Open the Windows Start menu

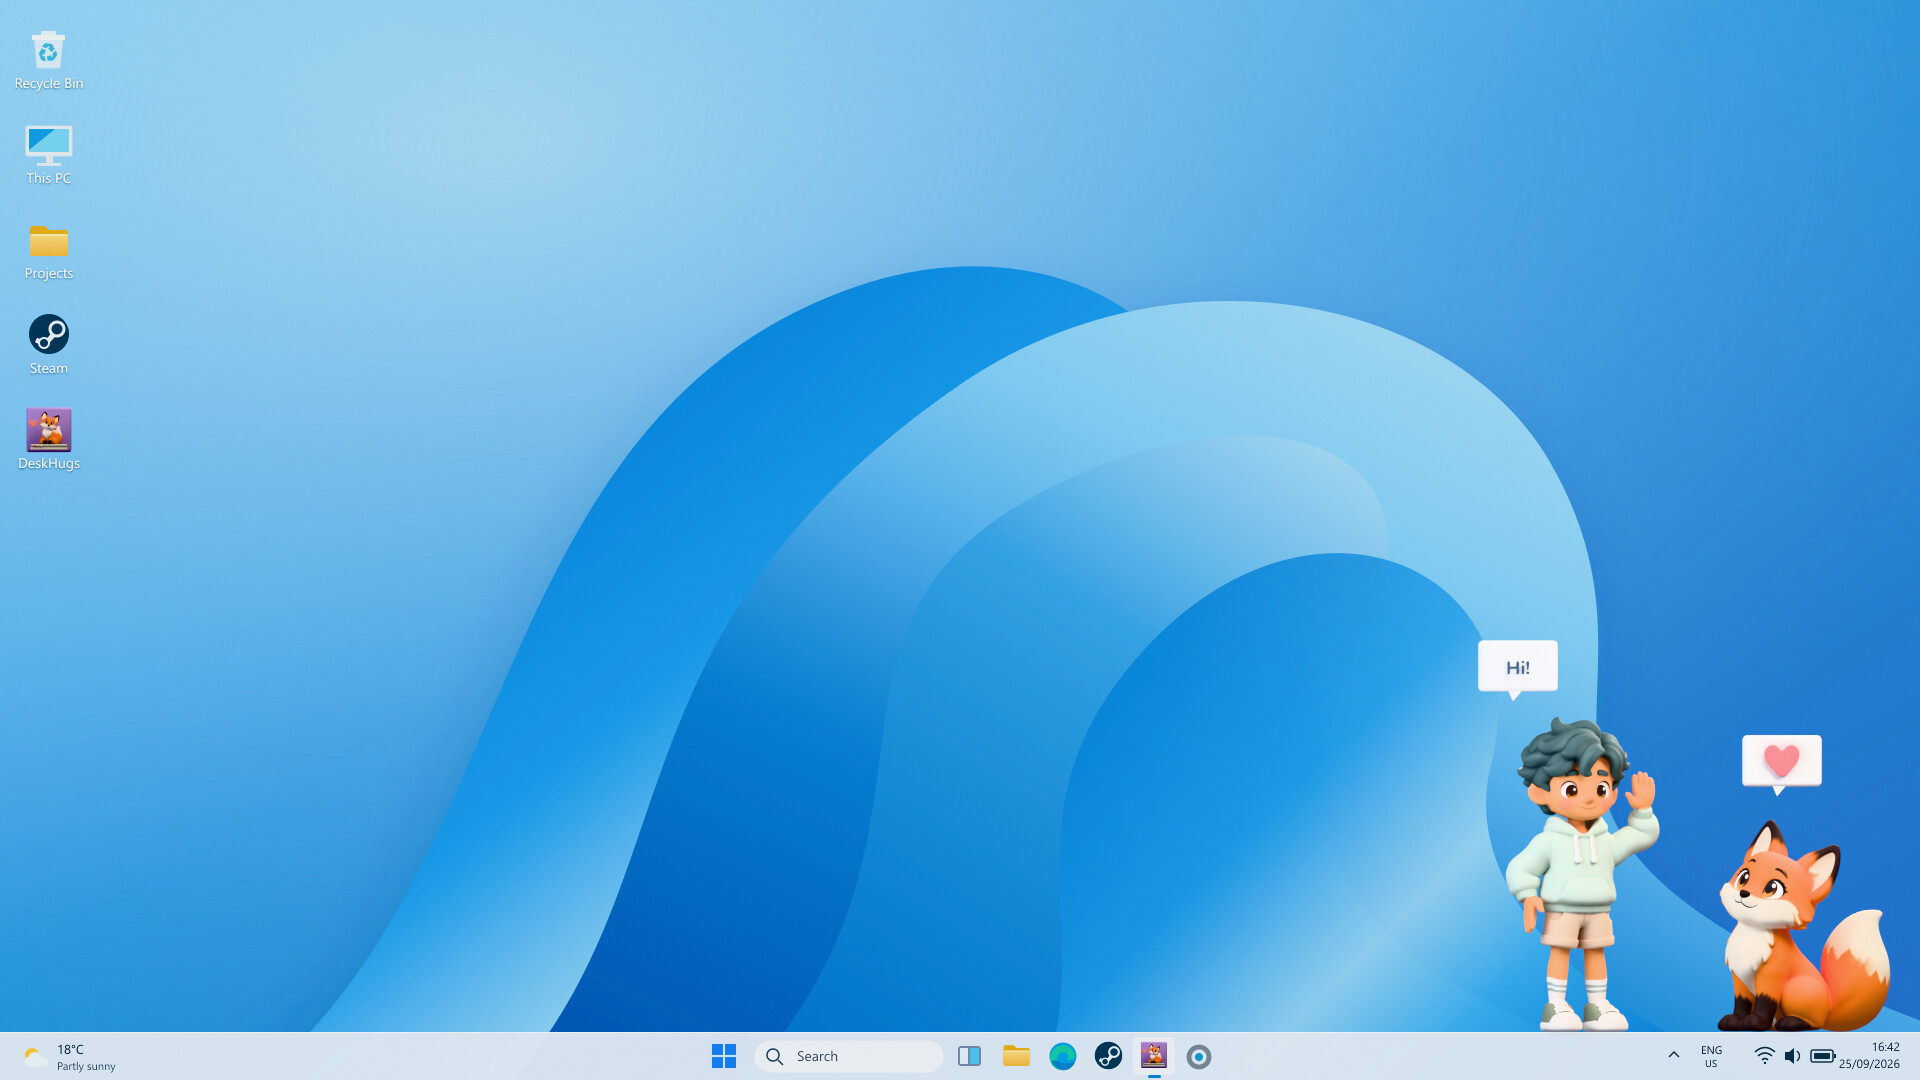[724, 1056]
